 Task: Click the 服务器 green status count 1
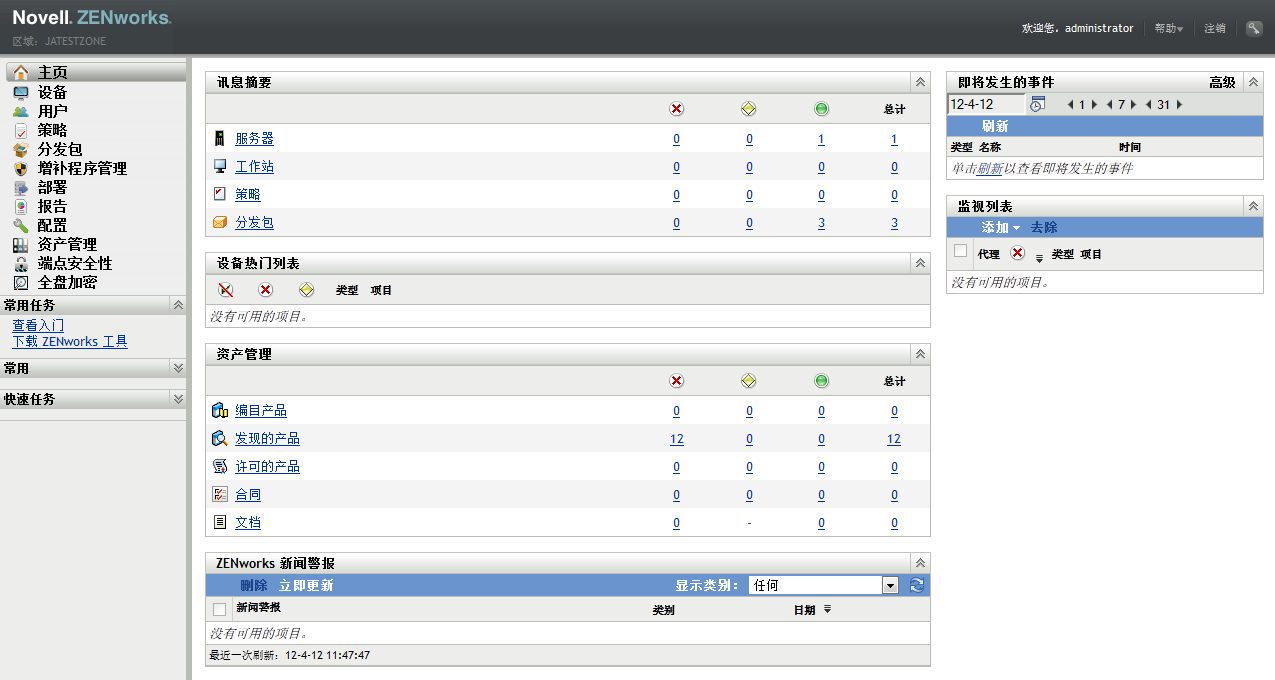click(x=821, y=139)
